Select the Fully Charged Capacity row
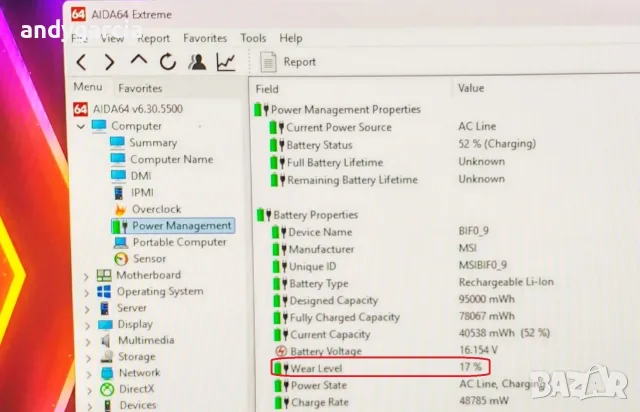Viewport: 640px width, 412px height. coord(394,317)
